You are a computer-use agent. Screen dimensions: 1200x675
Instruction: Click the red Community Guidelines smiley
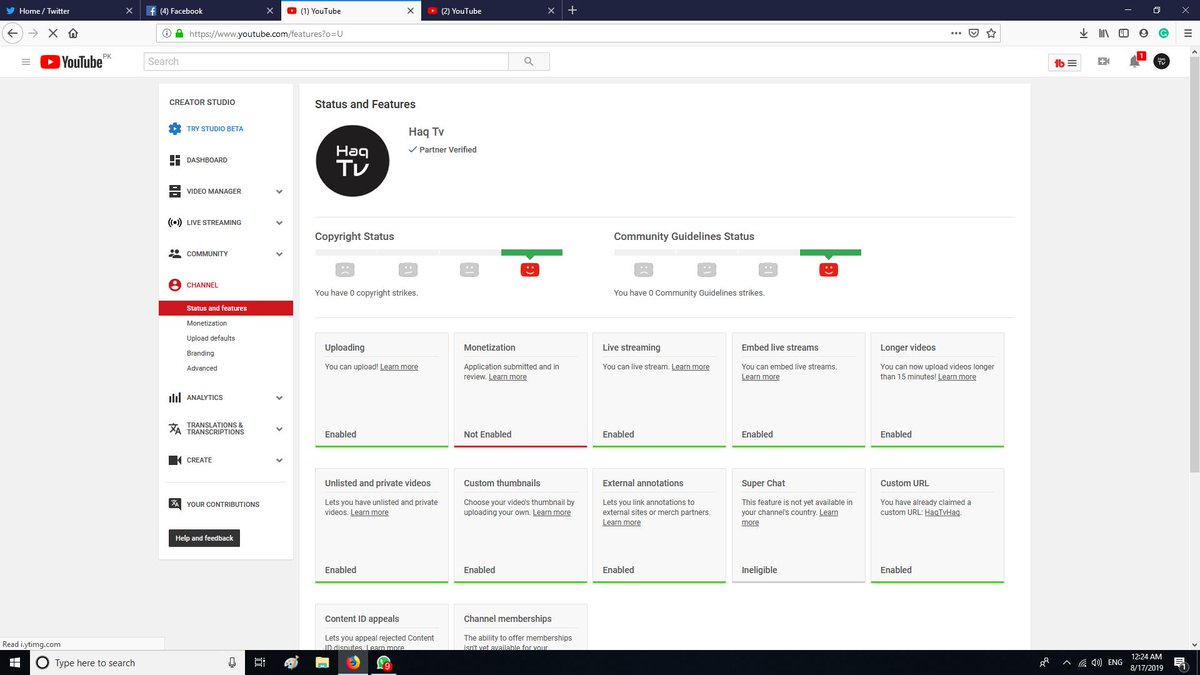click(x=829, y=269)
